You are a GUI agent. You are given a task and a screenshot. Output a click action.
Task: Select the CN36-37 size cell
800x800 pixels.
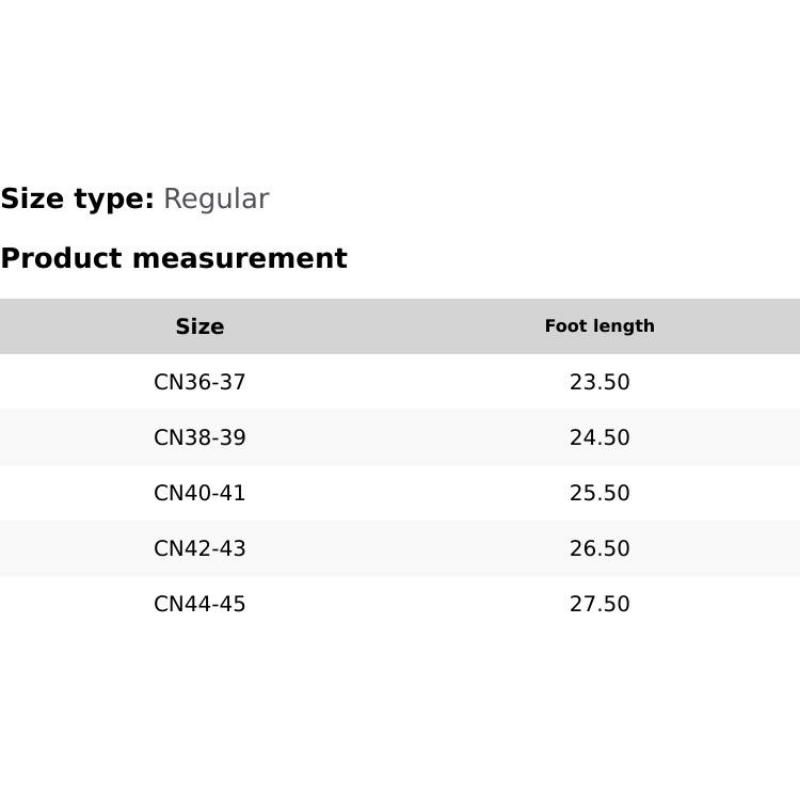pyautogui.click(x=200, y=382)
